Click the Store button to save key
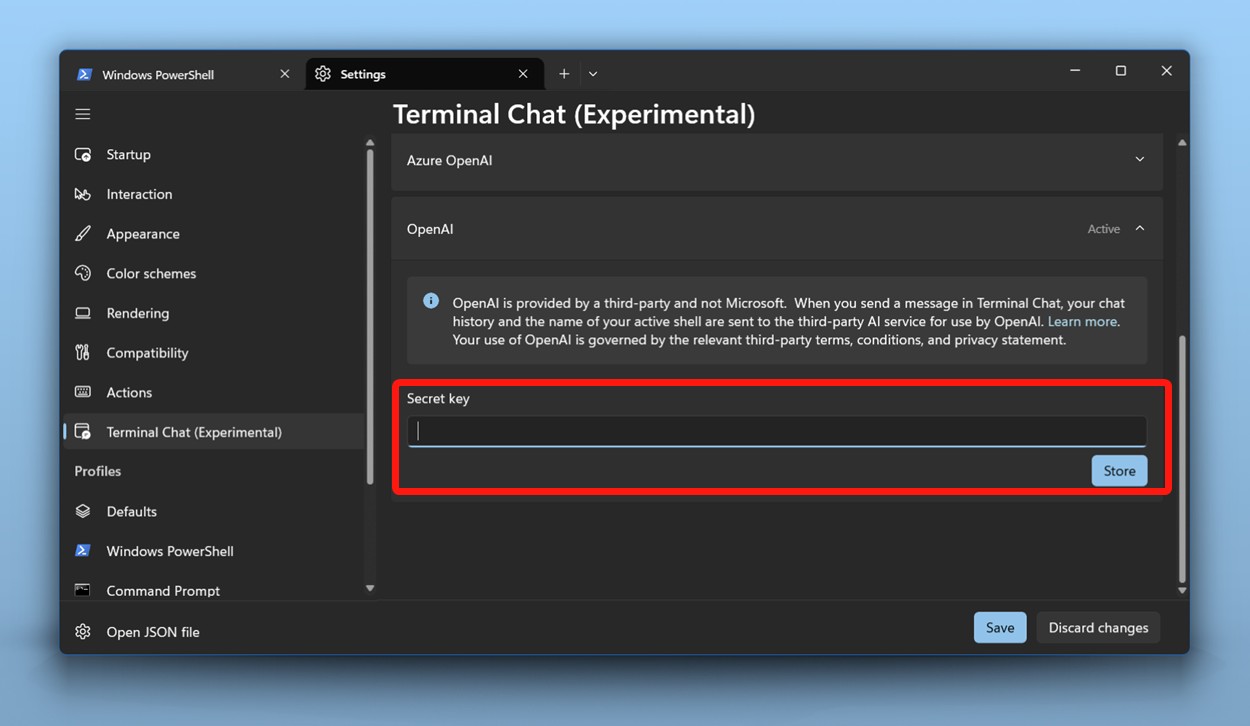Screen dimensions: 1250x726 point(1119,470)
